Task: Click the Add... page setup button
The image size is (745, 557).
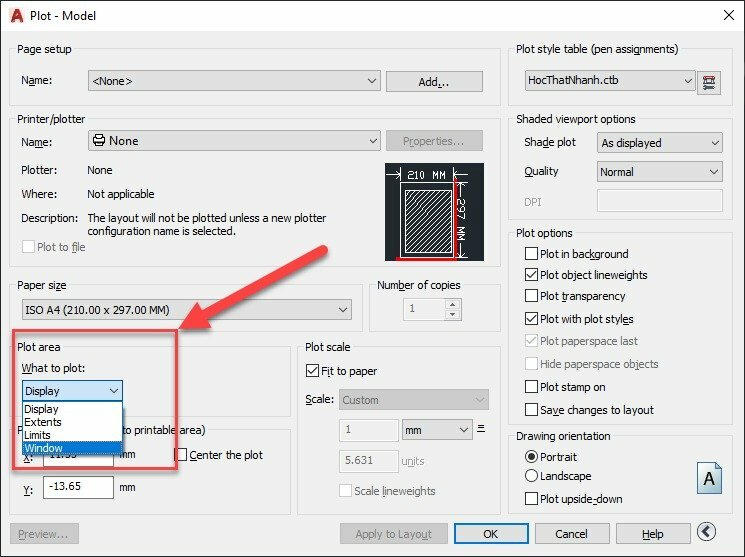Action: [433, 81]
